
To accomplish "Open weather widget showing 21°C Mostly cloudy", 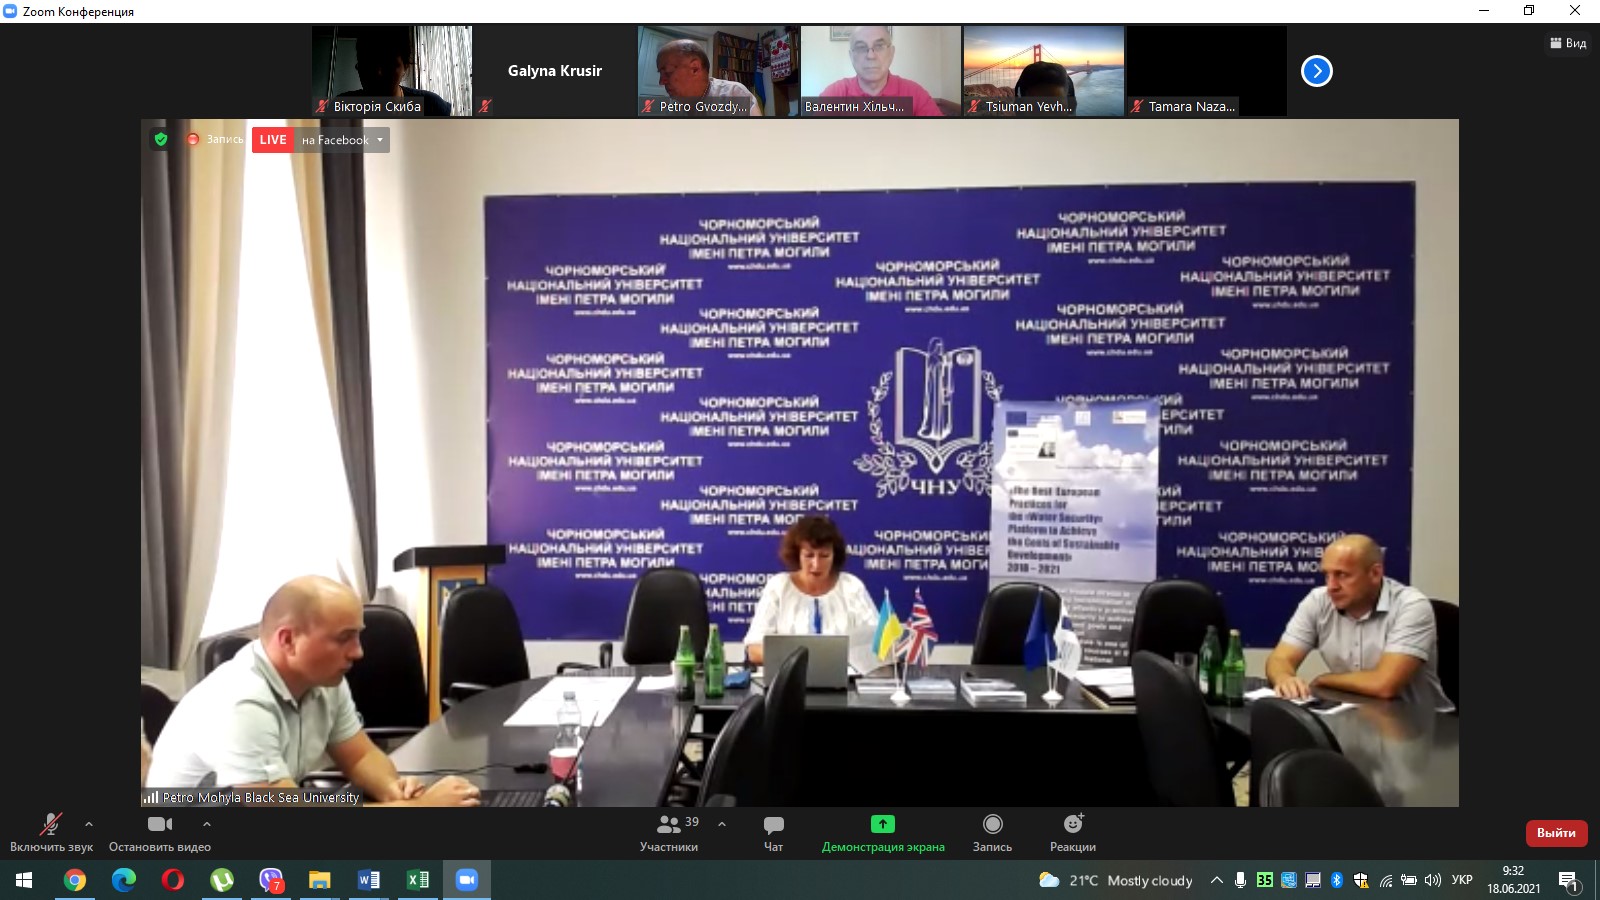I will (1116, 880).
